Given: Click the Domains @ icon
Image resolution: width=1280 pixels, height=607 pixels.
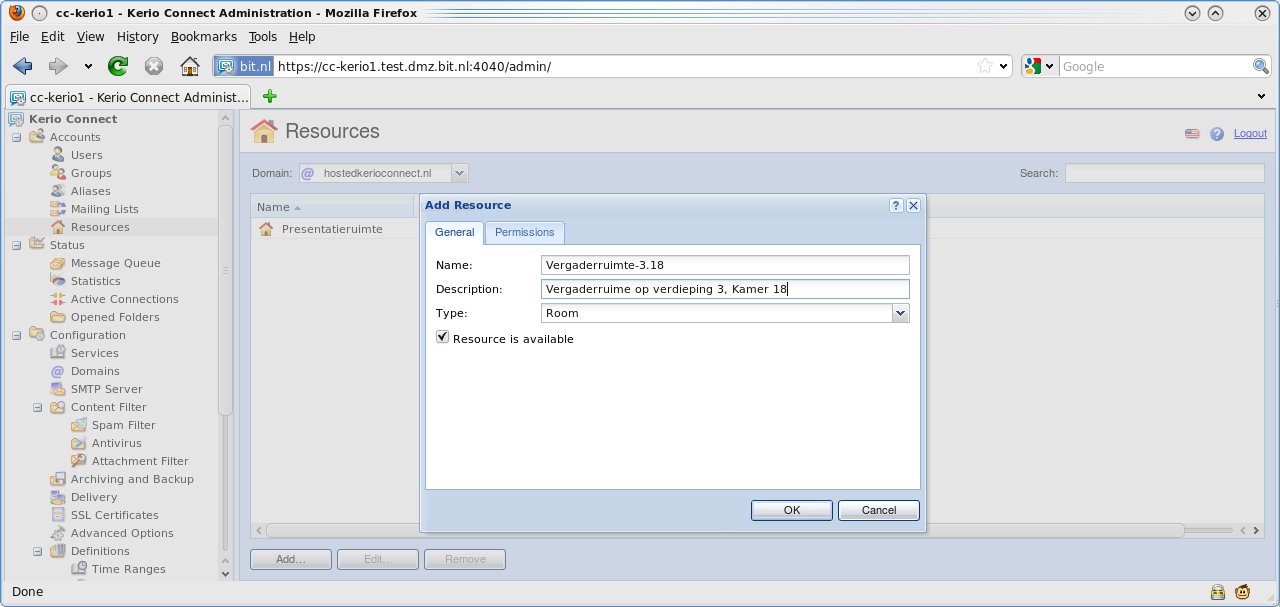Looking at the screenshot, I should click(x=58, y=371).
